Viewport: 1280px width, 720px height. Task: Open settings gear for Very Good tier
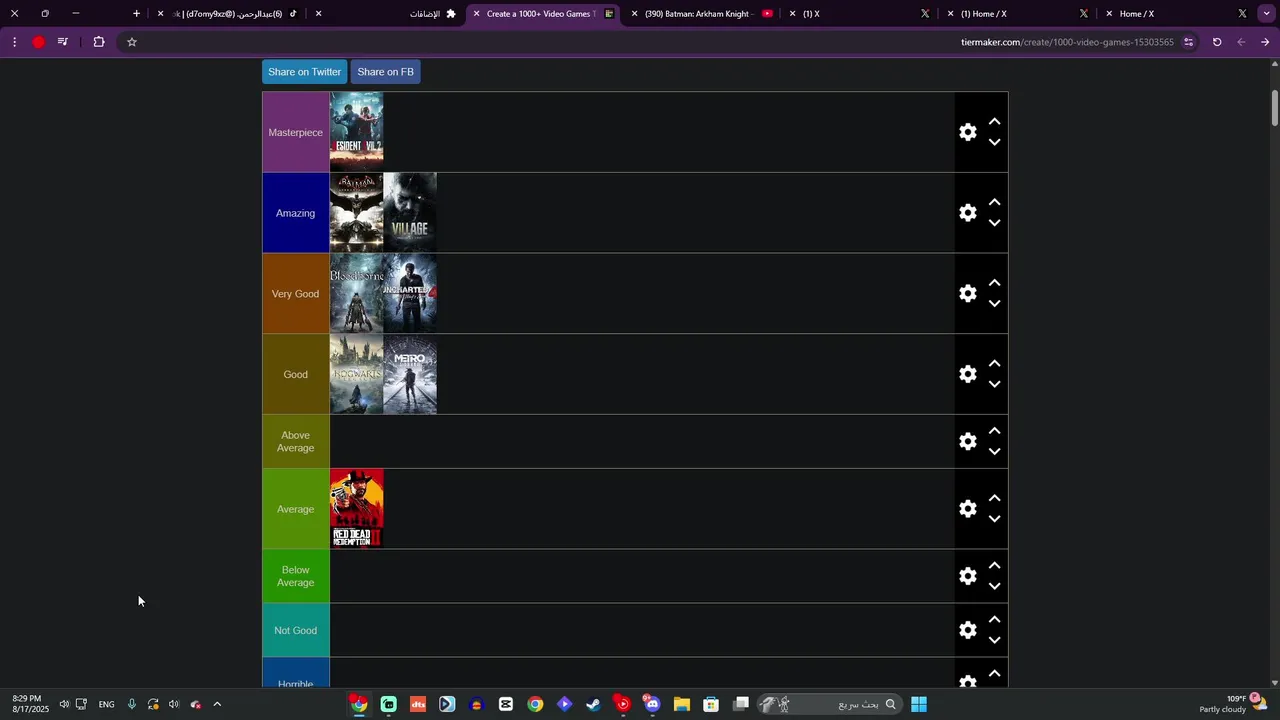(x=967, y=294)
